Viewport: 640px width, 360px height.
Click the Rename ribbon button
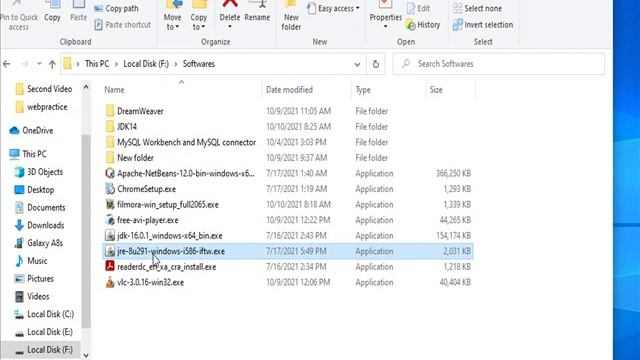click(x=257, y=12)
